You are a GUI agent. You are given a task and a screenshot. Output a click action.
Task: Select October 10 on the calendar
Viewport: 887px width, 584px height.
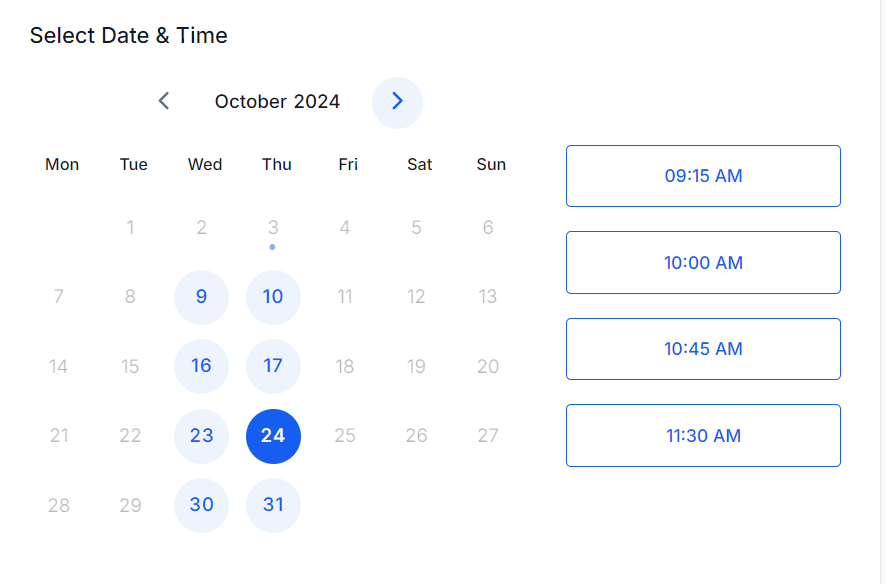coord(273,297)
